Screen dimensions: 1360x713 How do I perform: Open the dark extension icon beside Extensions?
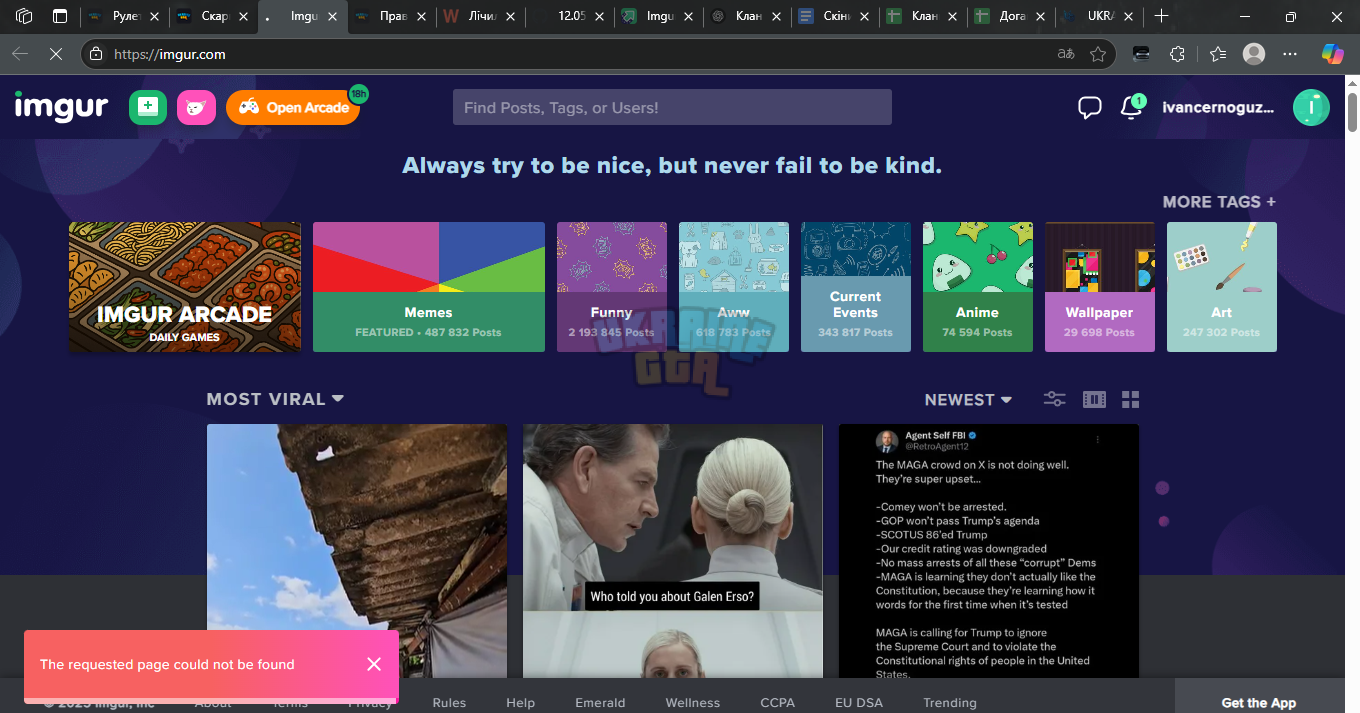point(1141,54)
